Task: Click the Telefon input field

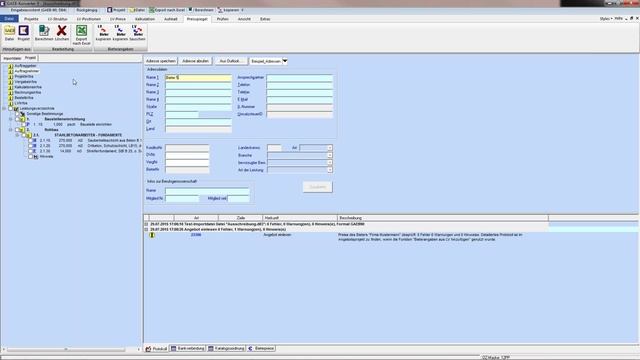Action: pyautogui.click(x=300, y=85)
